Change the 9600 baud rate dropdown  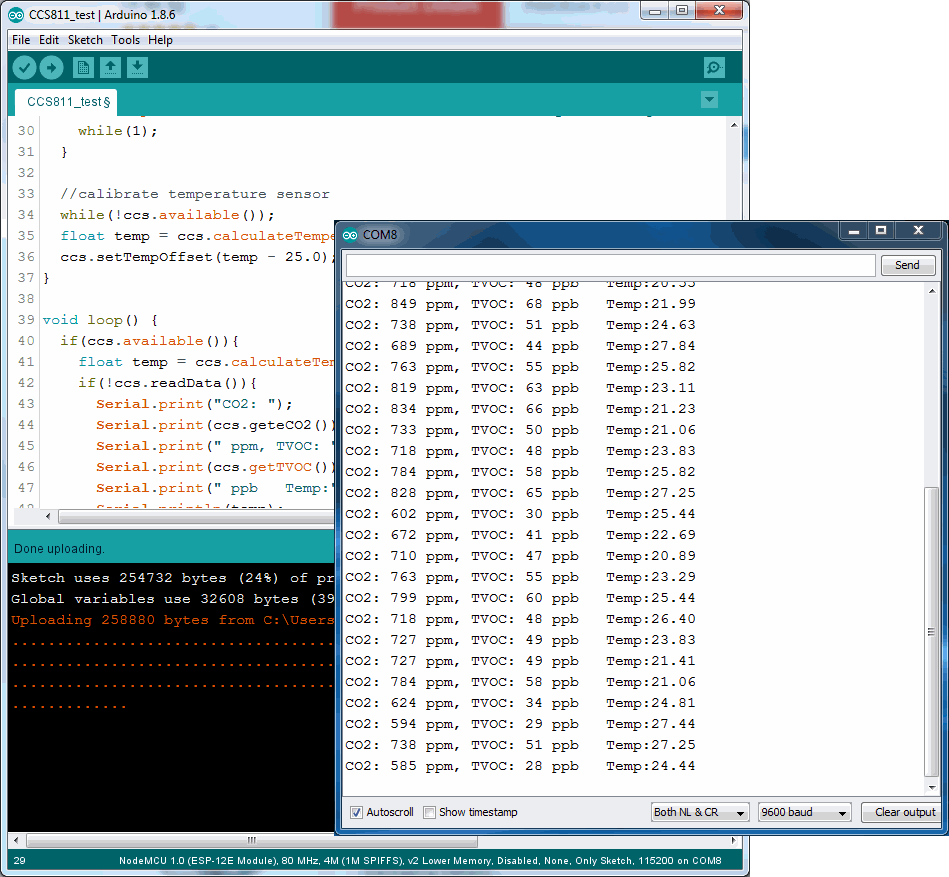click(804, 812)
